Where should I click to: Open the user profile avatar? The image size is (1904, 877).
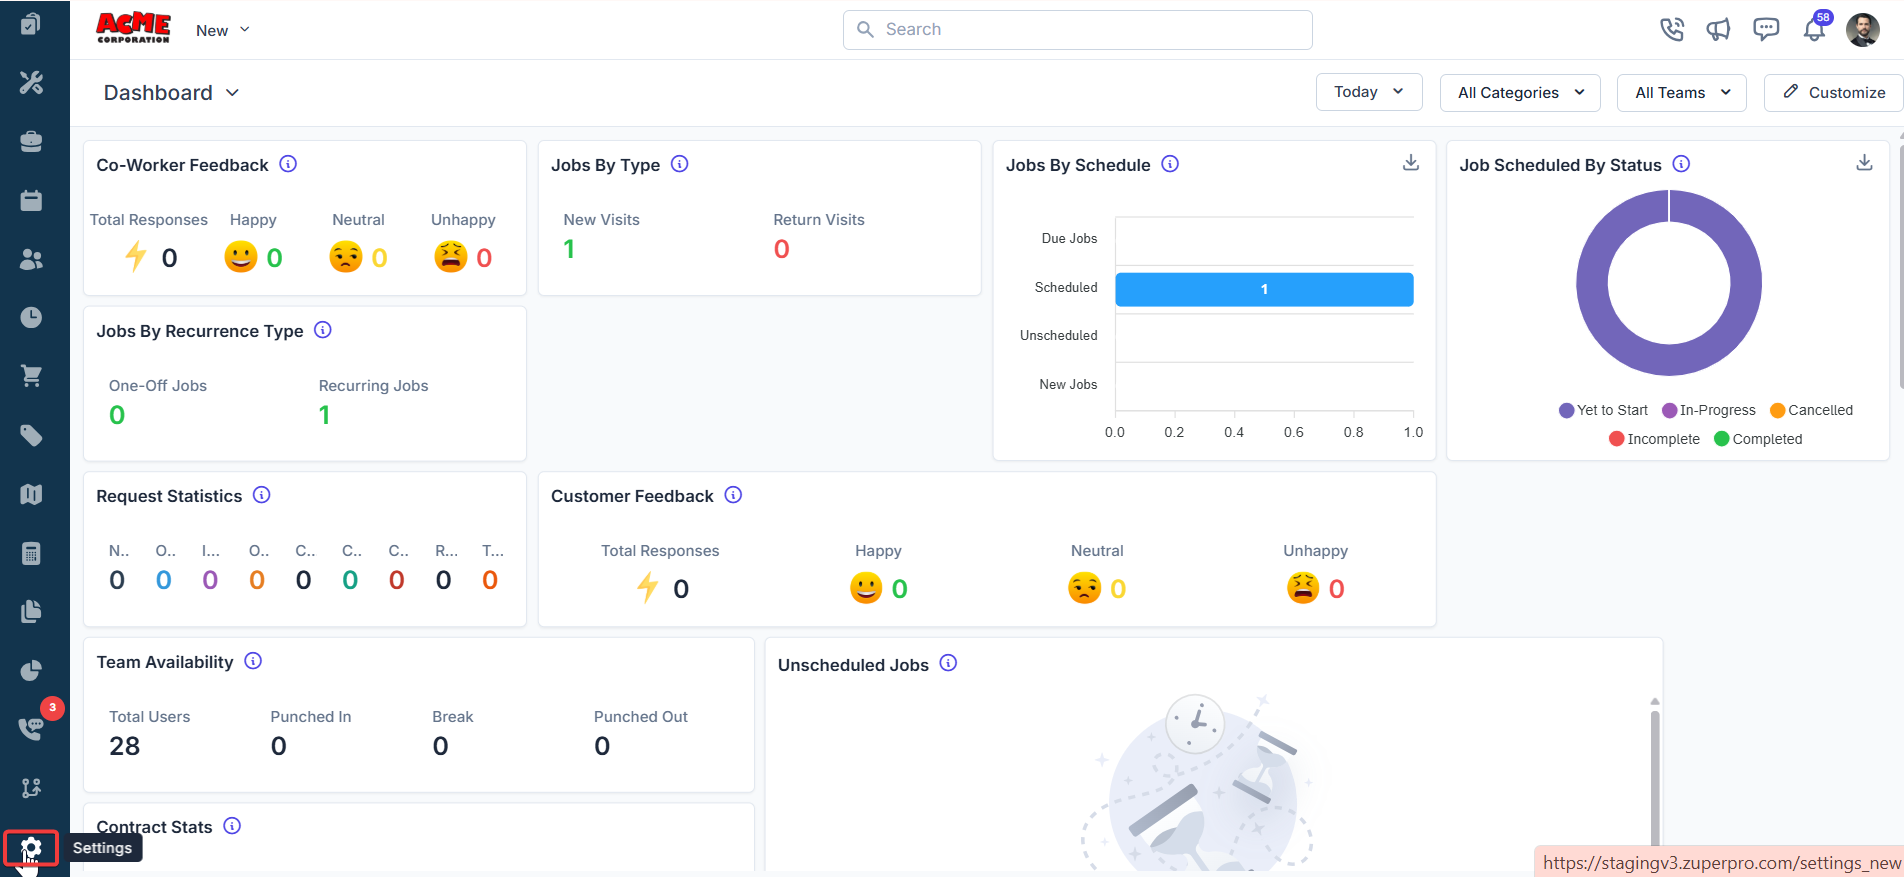(x=1862, y=29)
